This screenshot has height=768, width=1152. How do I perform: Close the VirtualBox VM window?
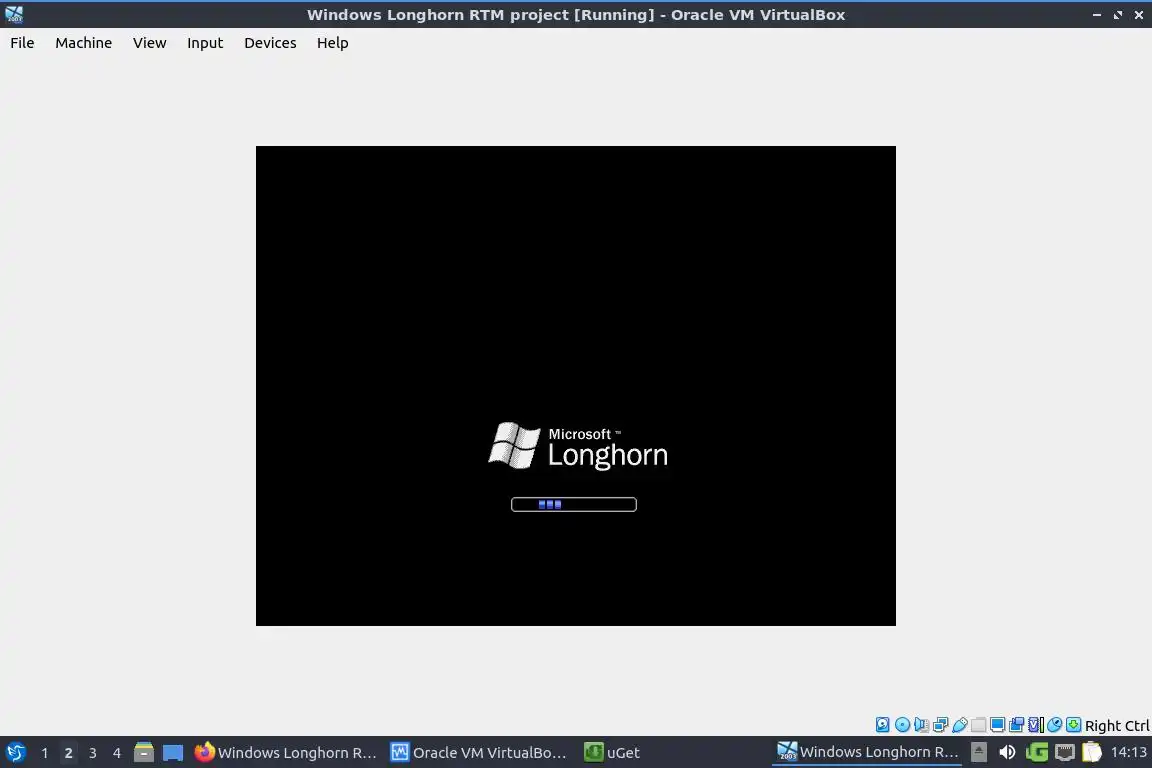1139,15
